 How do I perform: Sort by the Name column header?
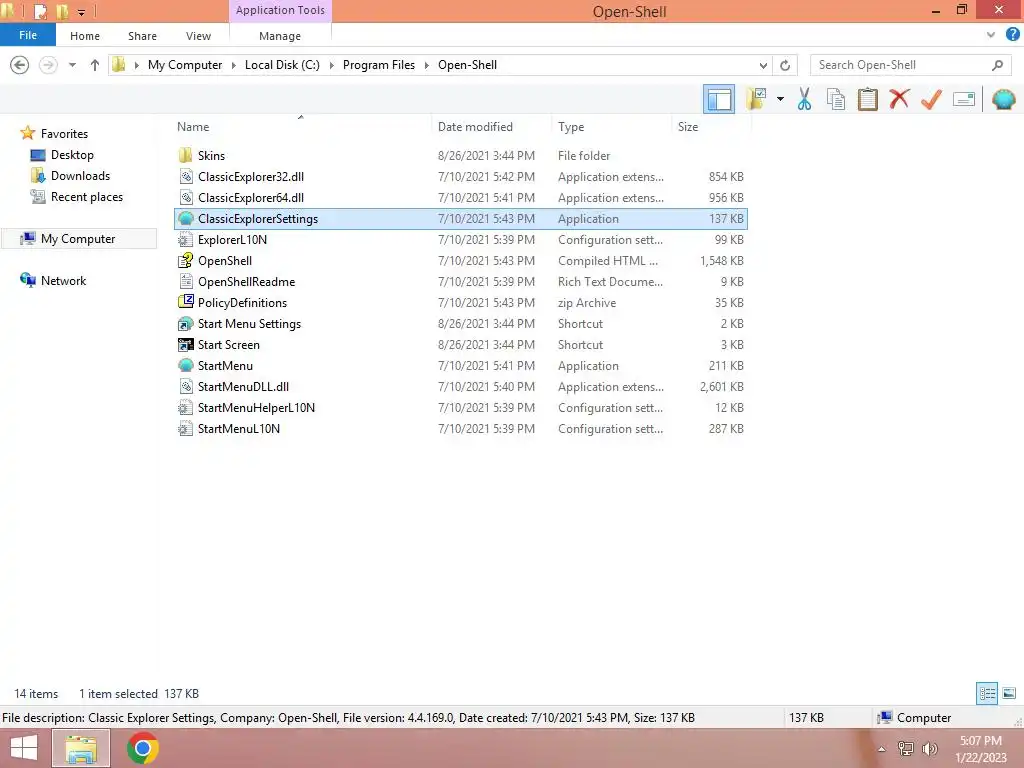[x=300, y=127]
